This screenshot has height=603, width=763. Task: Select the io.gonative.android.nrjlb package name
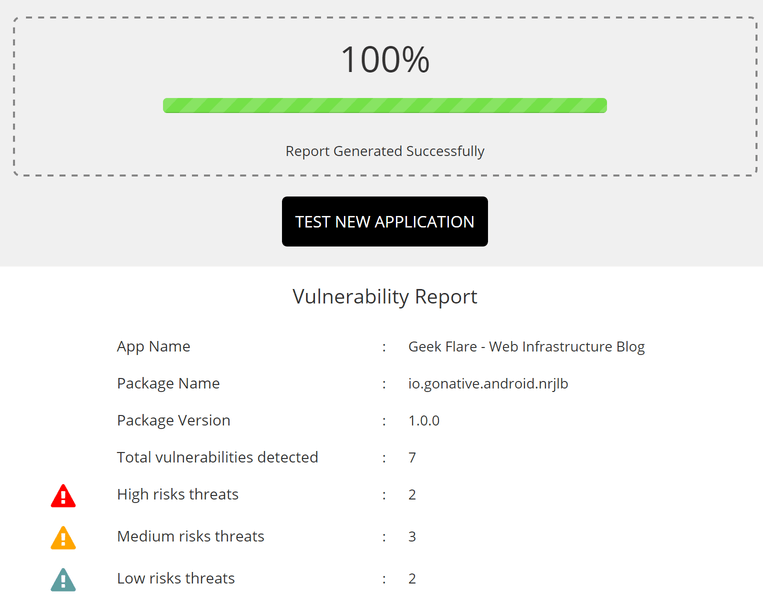tap(490, 384)
